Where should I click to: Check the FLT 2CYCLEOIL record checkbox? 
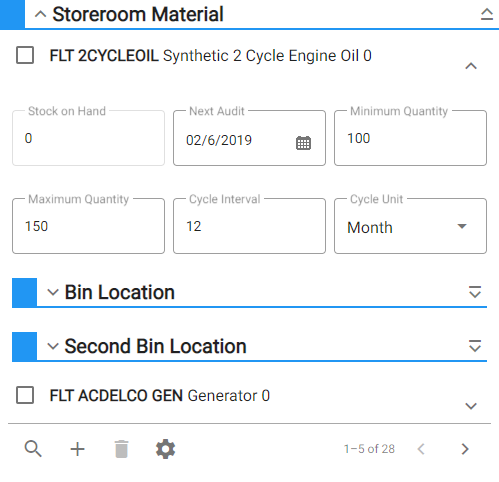click(x=25, y=55)
